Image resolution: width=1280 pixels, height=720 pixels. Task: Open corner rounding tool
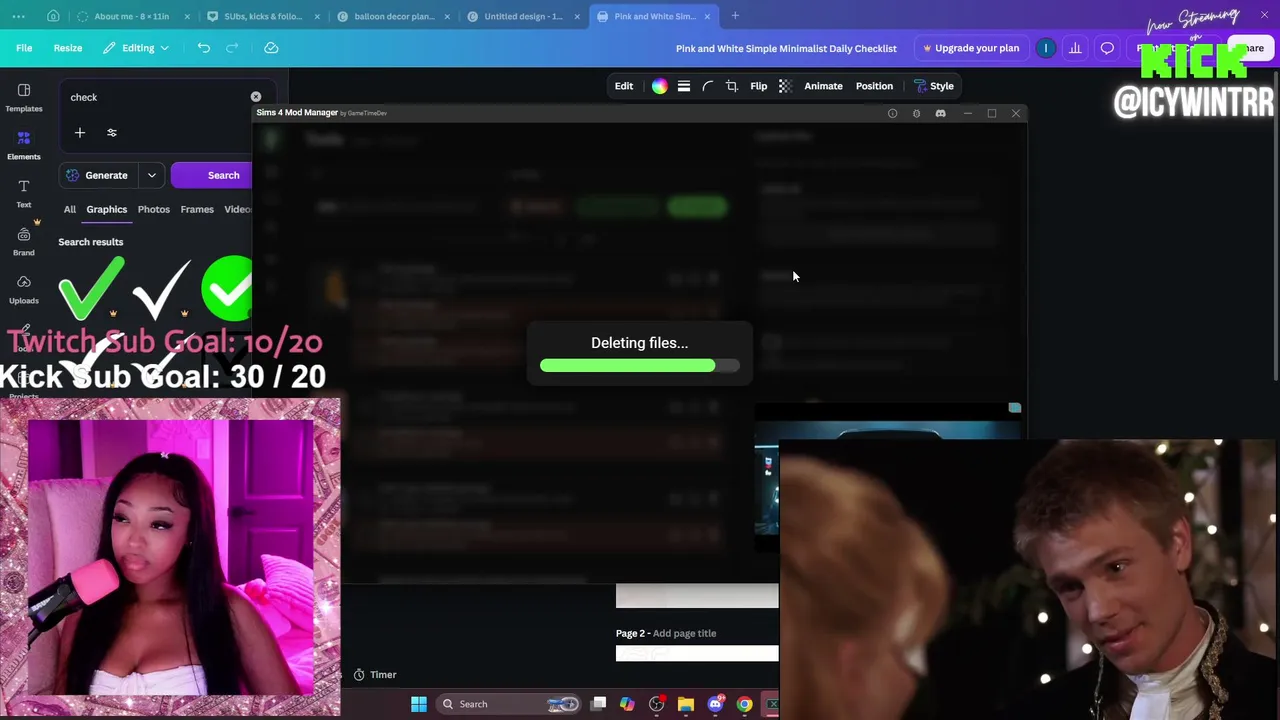point(708,86)
